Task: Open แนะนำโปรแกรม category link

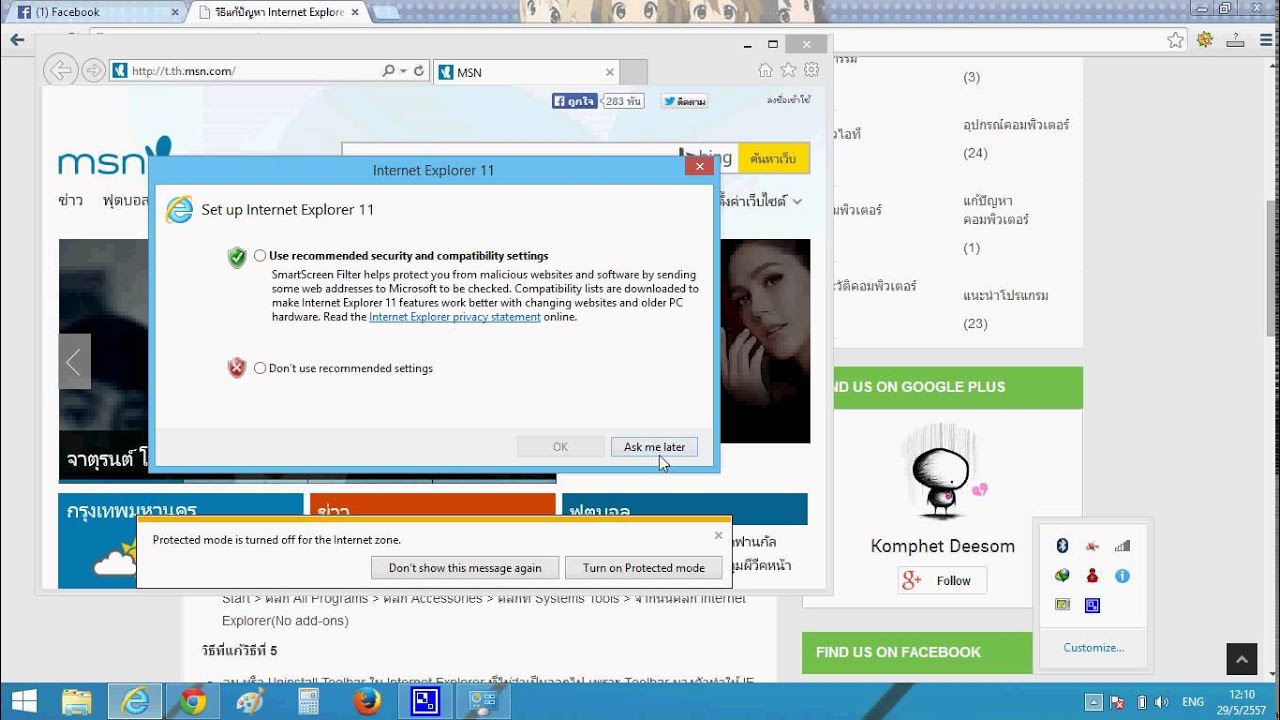Action: coord(1006,296)
